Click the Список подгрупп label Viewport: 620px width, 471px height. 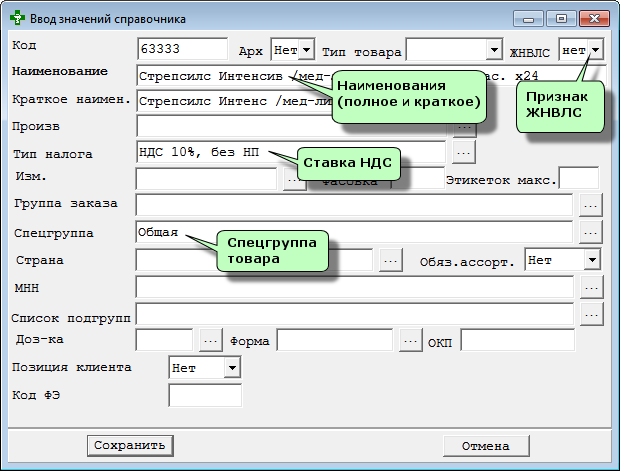[71, 318]
